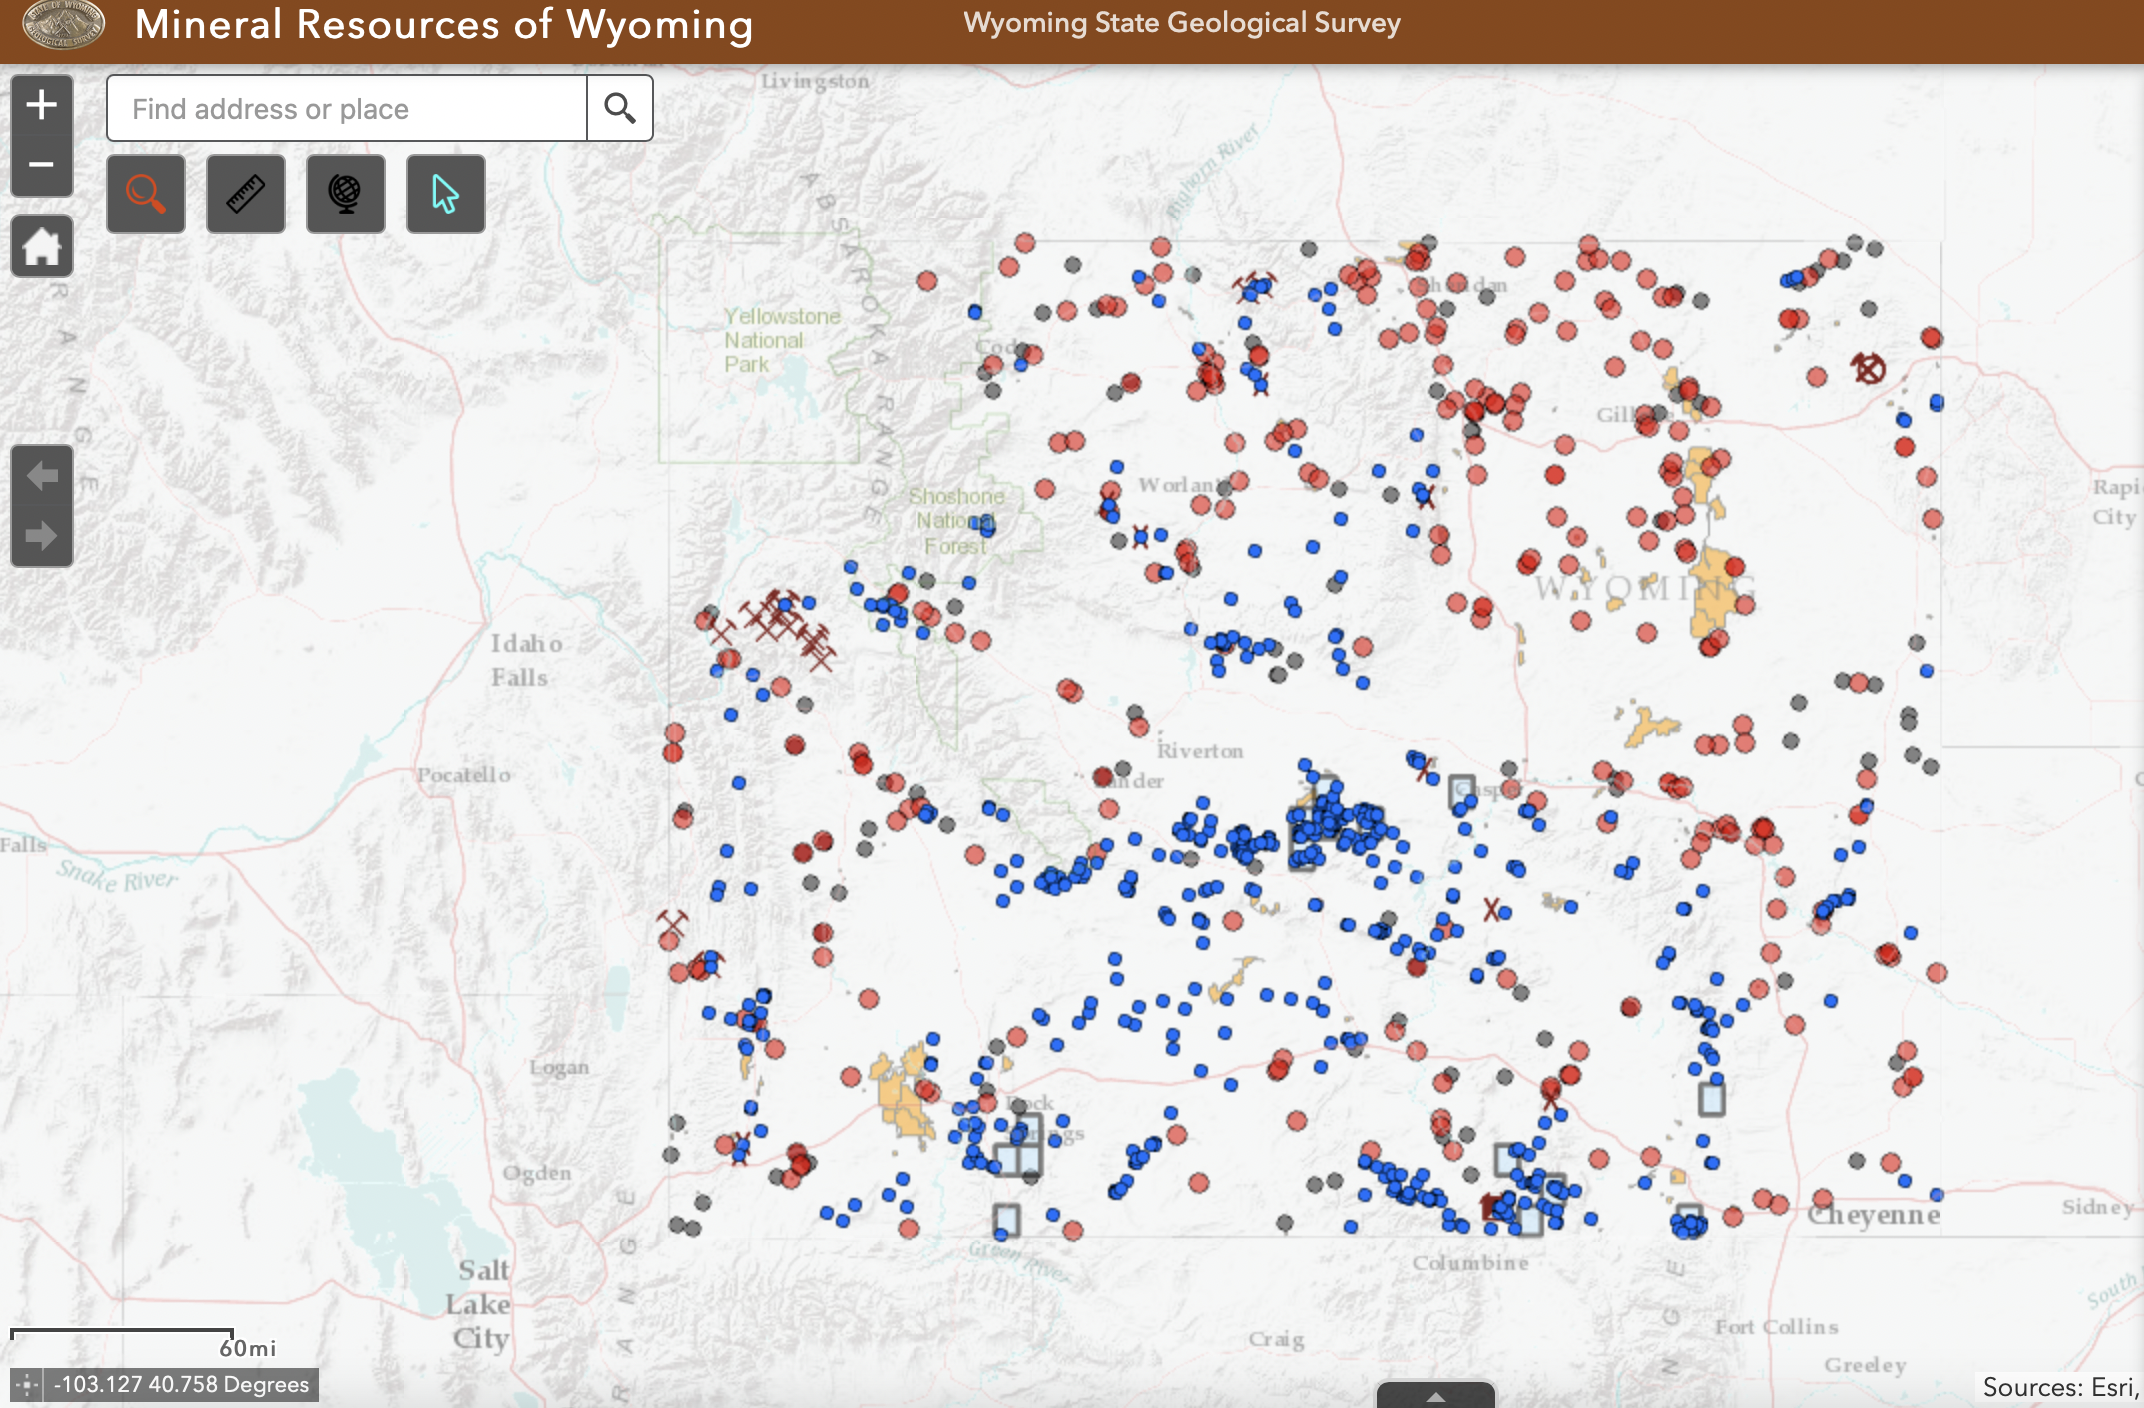Expand the bottom attribute table arrow
2144x1408 pixels.
(1435, 1396)
